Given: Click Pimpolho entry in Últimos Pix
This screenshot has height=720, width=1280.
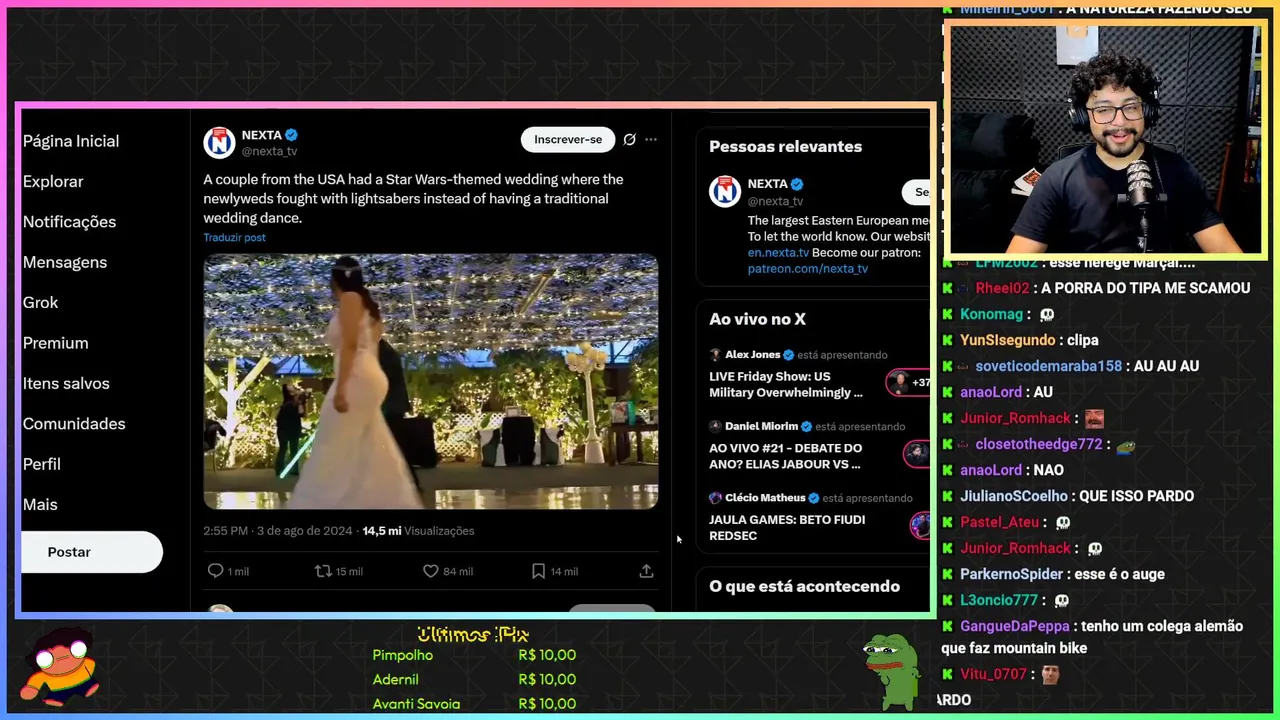Looking at the screenshot, I should pyautogui.click(x=474, y=655).
